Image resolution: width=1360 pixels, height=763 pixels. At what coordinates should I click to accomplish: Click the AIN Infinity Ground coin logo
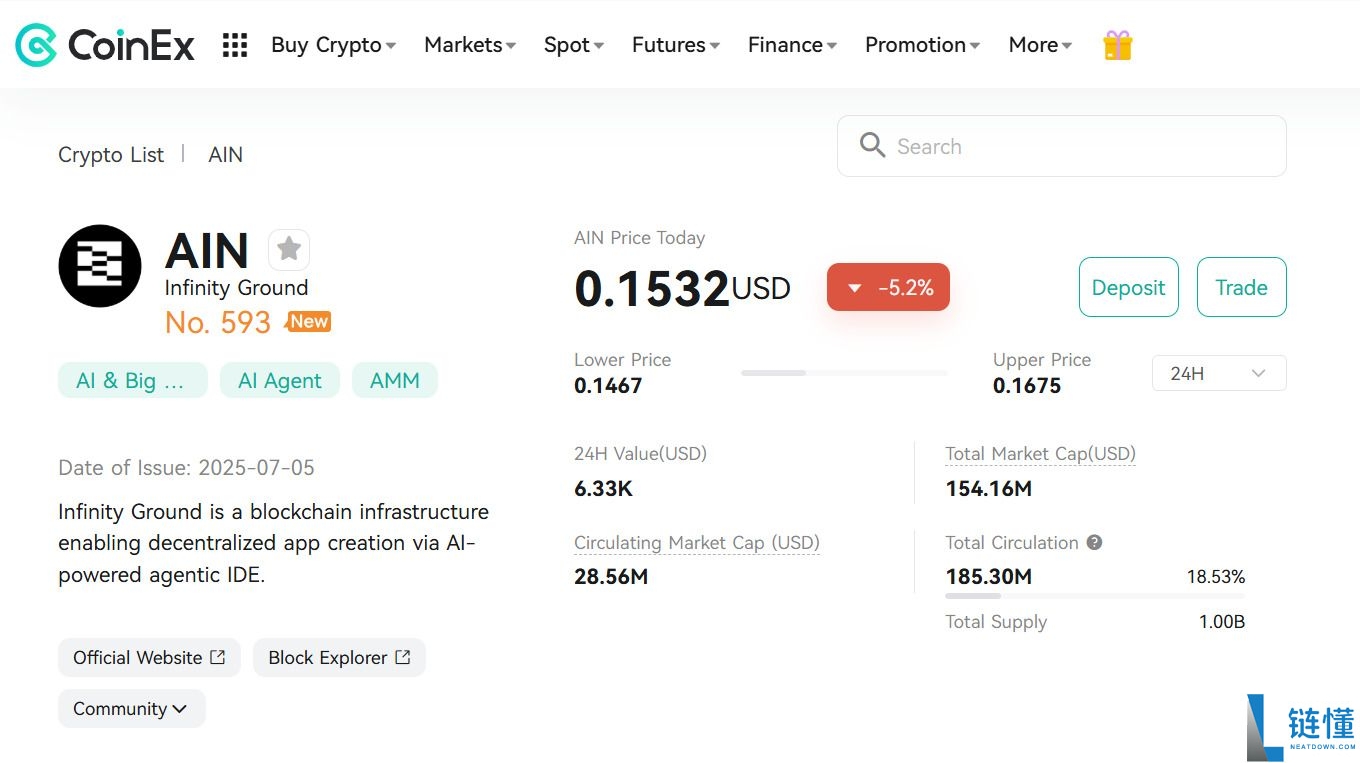coord(100,266)
